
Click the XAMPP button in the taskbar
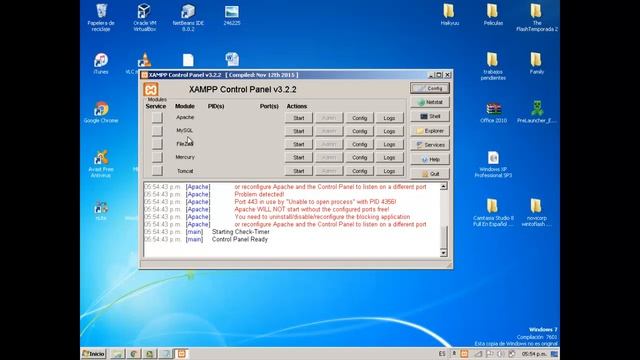(182, 353)
